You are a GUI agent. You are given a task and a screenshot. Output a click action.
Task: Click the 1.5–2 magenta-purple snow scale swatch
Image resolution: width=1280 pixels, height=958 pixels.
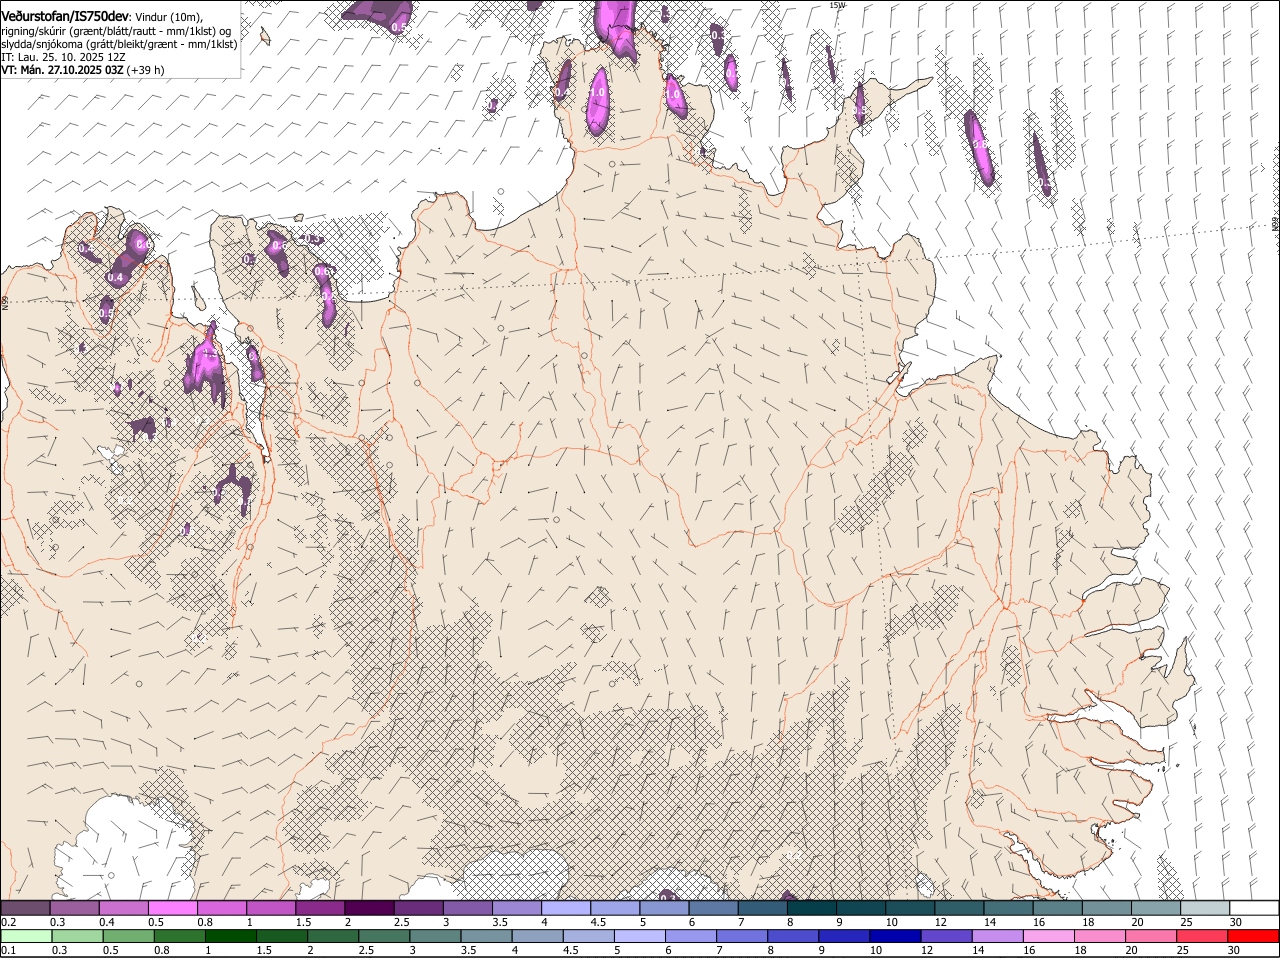[319, 907]
